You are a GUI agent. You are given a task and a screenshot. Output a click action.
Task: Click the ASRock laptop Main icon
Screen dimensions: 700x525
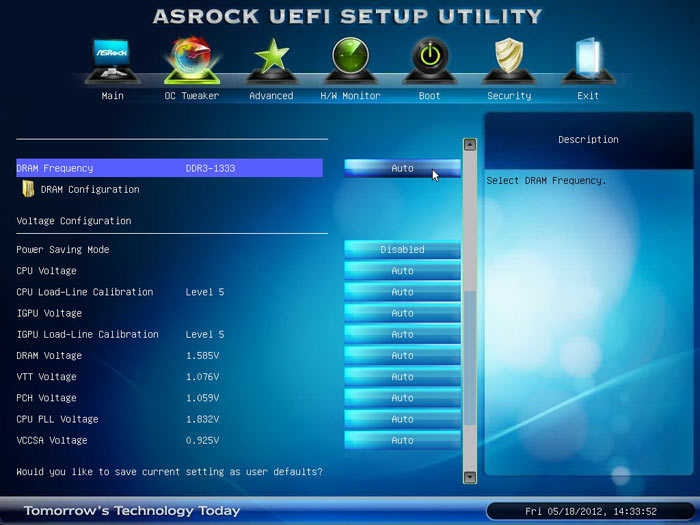(112, 61)
